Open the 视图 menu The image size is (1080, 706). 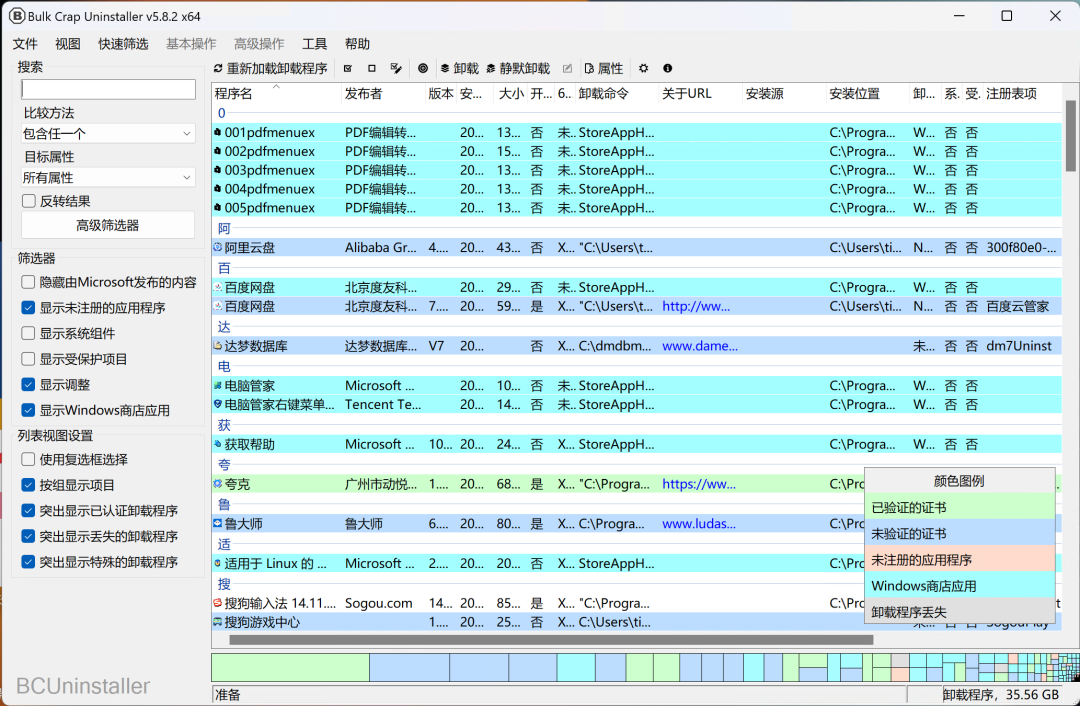67,43
